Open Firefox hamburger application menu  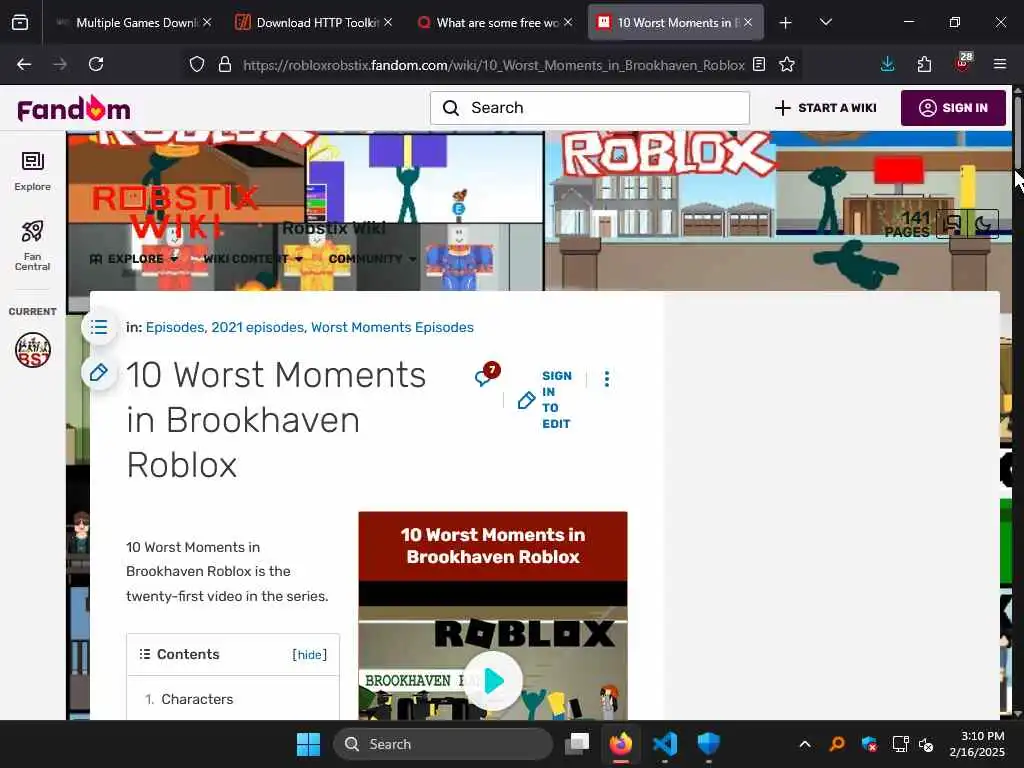click(1000, 64)
